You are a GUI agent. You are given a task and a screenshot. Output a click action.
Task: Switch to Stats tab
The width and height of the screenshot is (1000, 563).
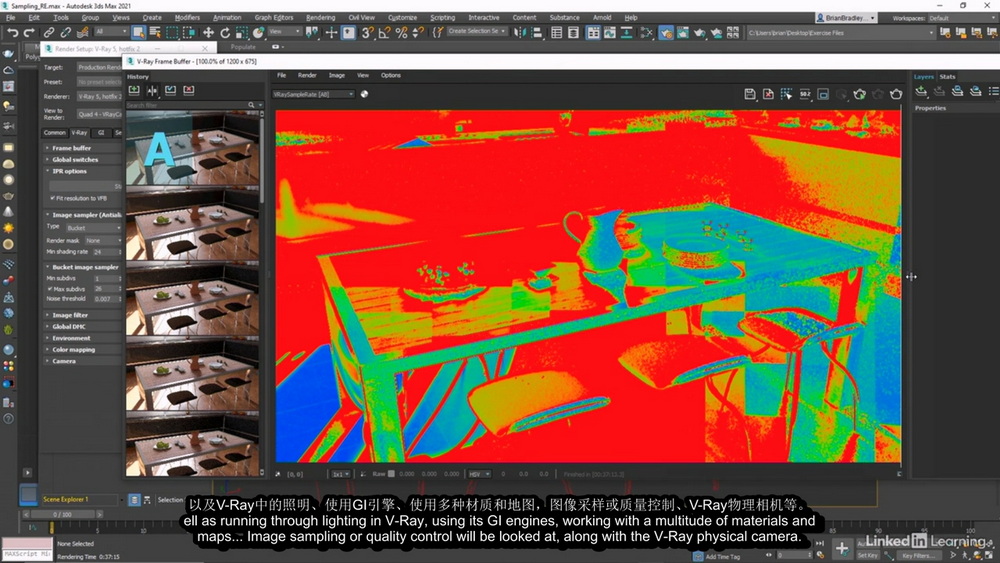coord(947,77)
